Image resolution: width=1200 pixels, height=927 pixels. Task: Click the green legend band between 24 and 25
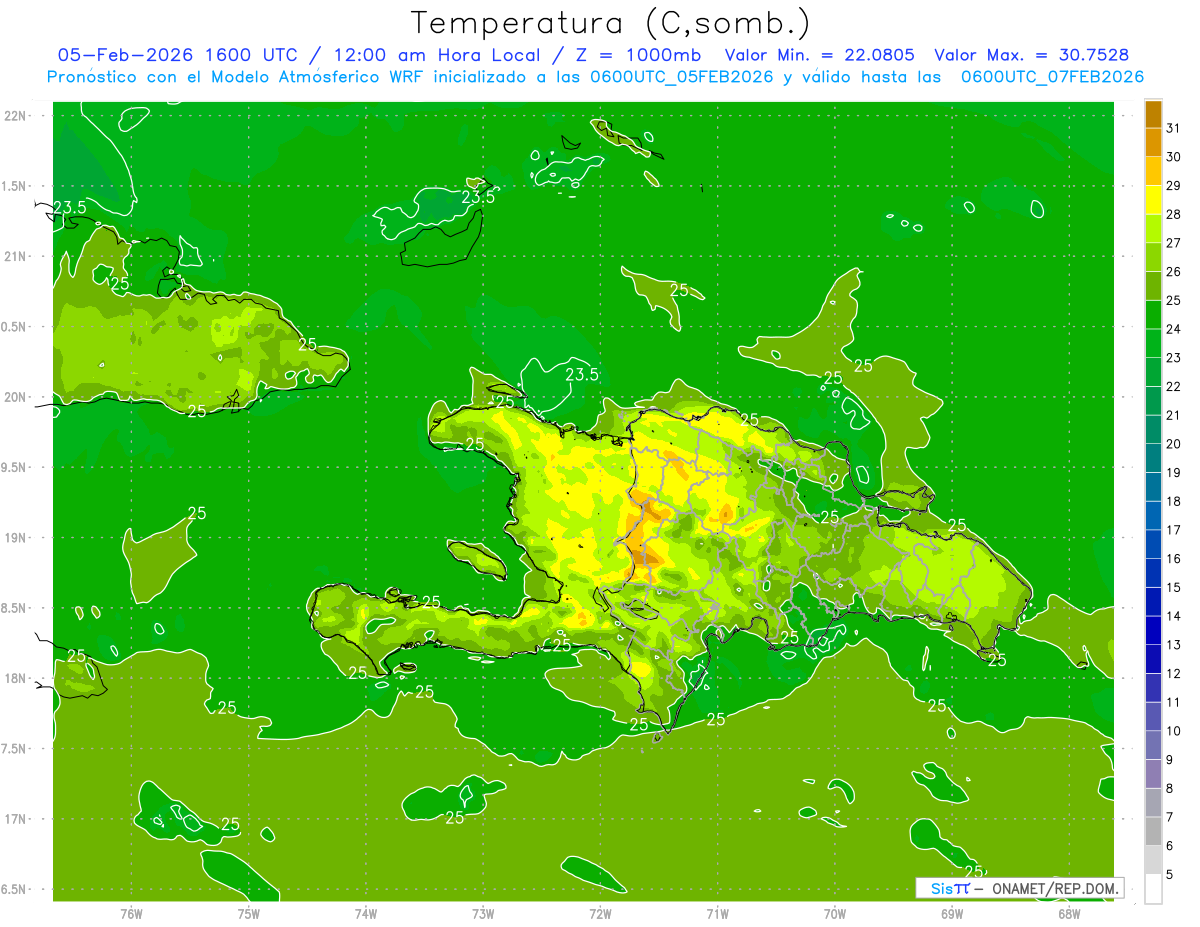pyautogui.click(x=1153, y=315)
